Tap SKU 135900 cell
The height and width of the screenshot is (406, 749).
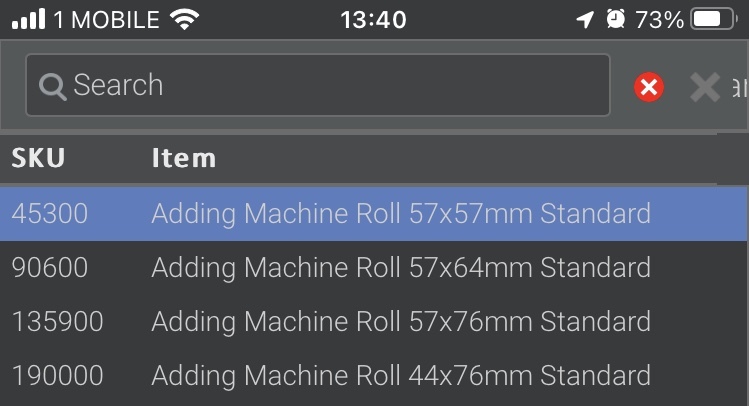coord(57,321)
